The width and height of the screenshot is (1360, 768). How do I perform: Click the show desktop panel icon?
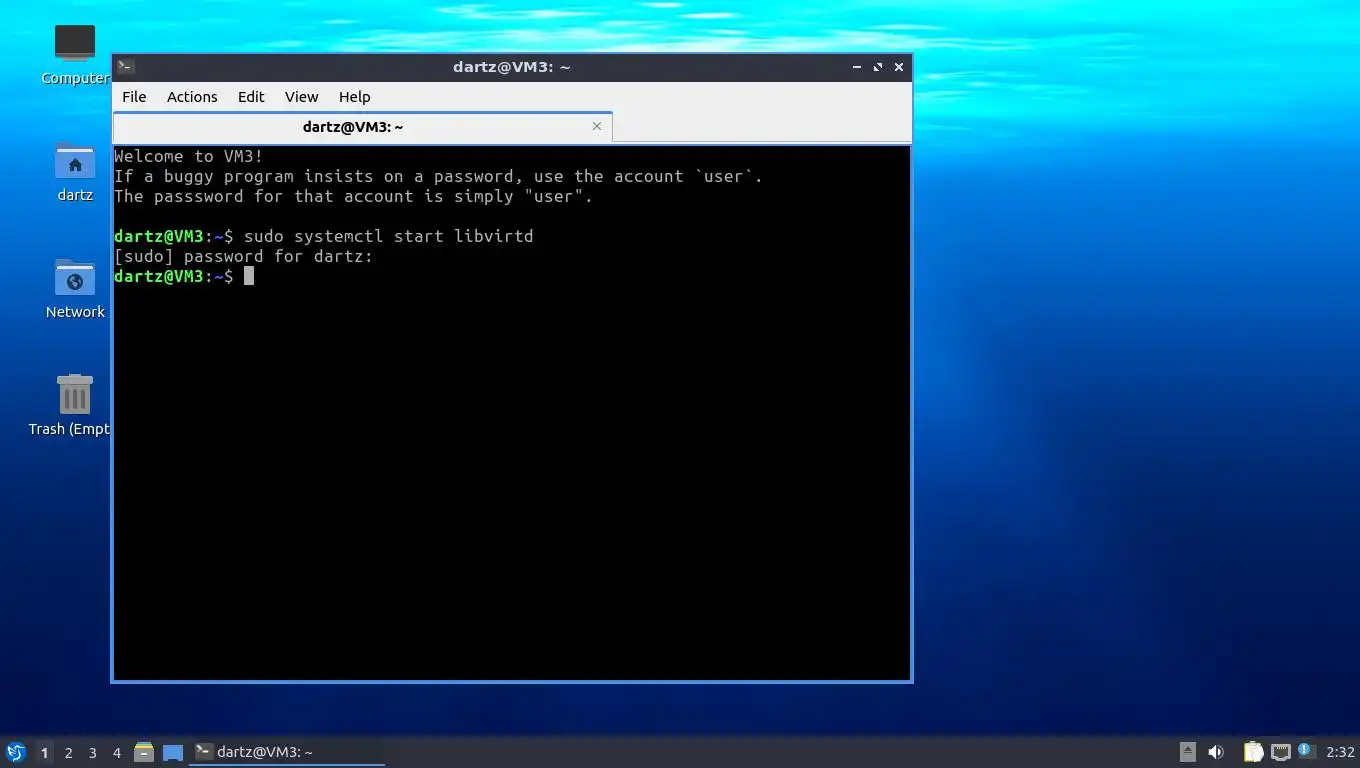pos(173,752)
